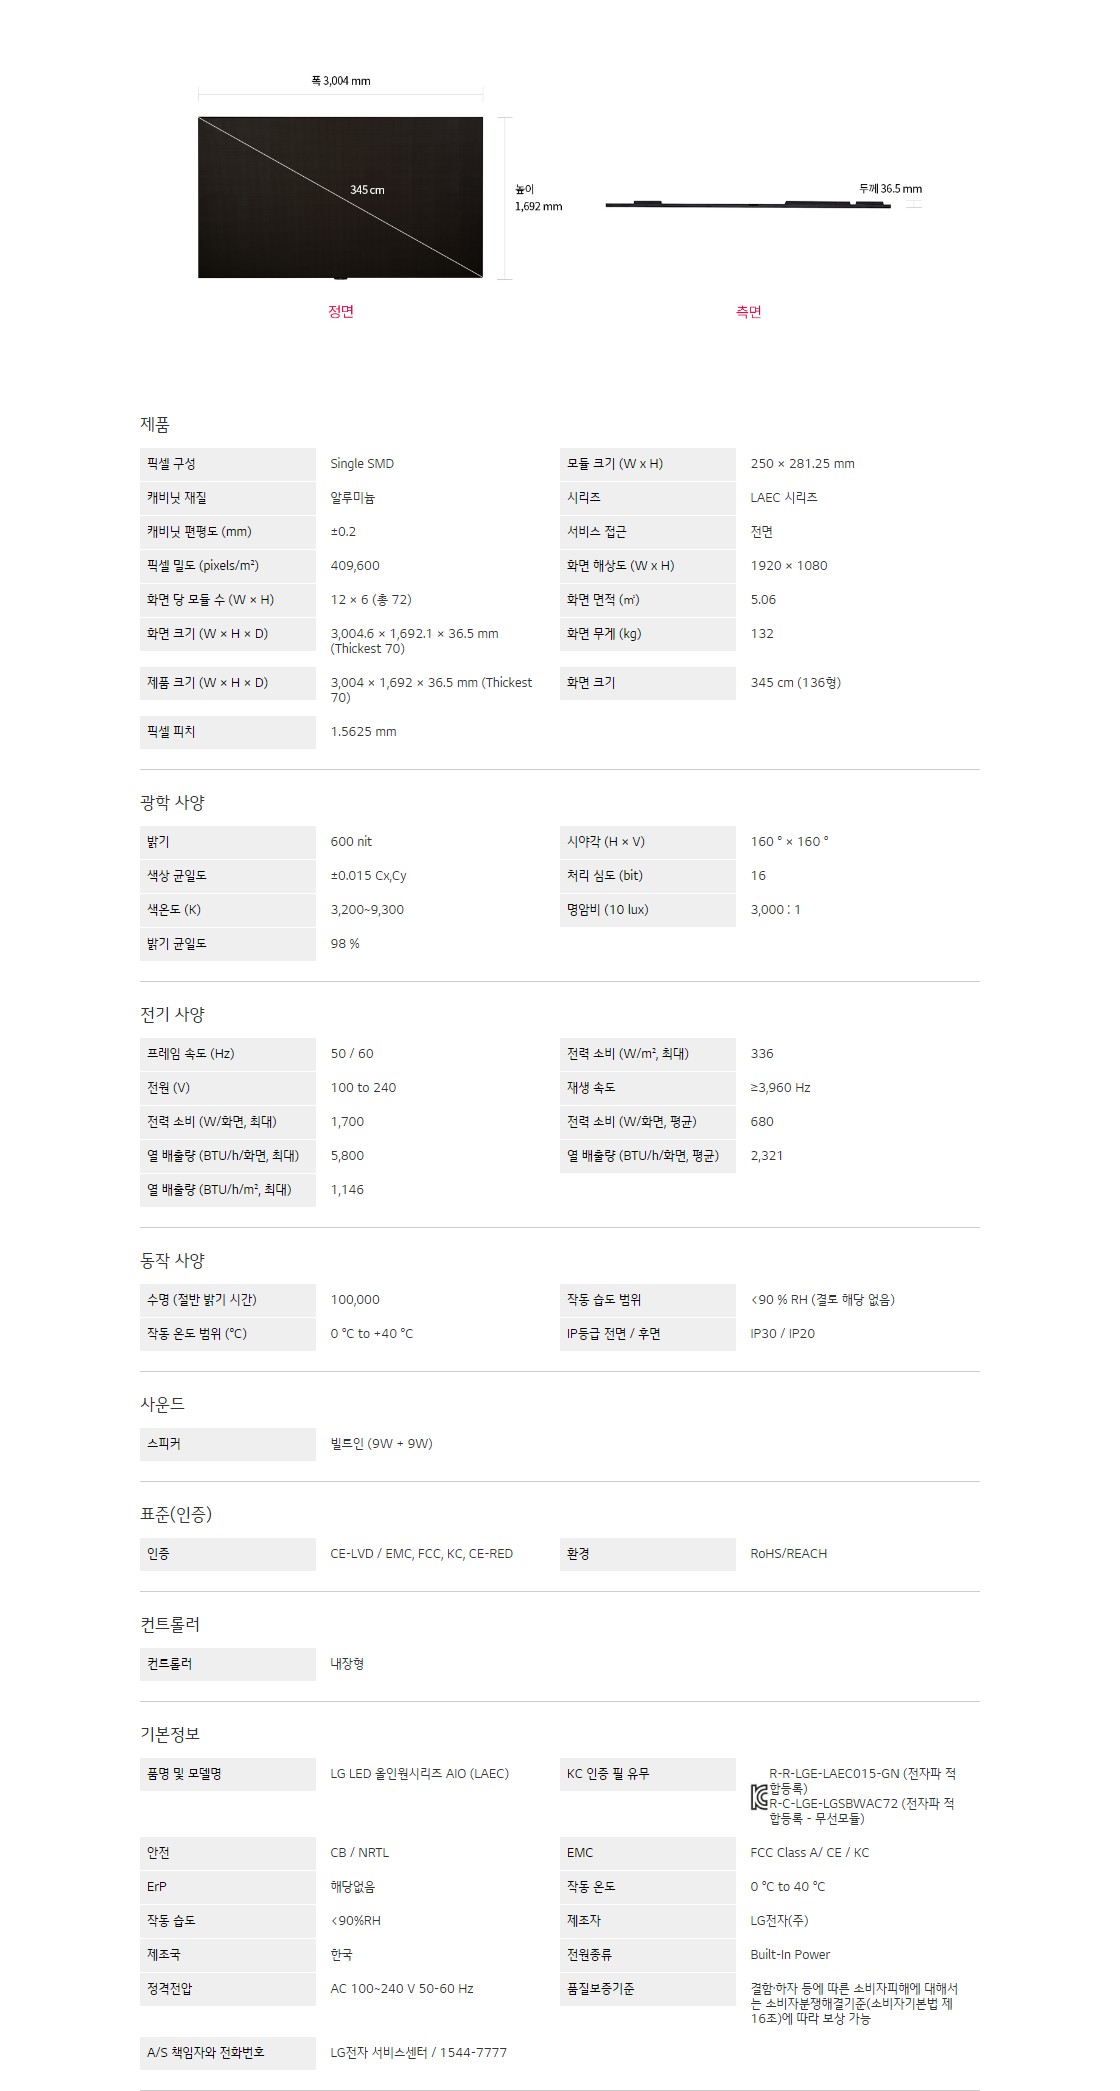Click the side view profile image
The width and height of the screenshot is (1120, 2091).
[747, 205]
